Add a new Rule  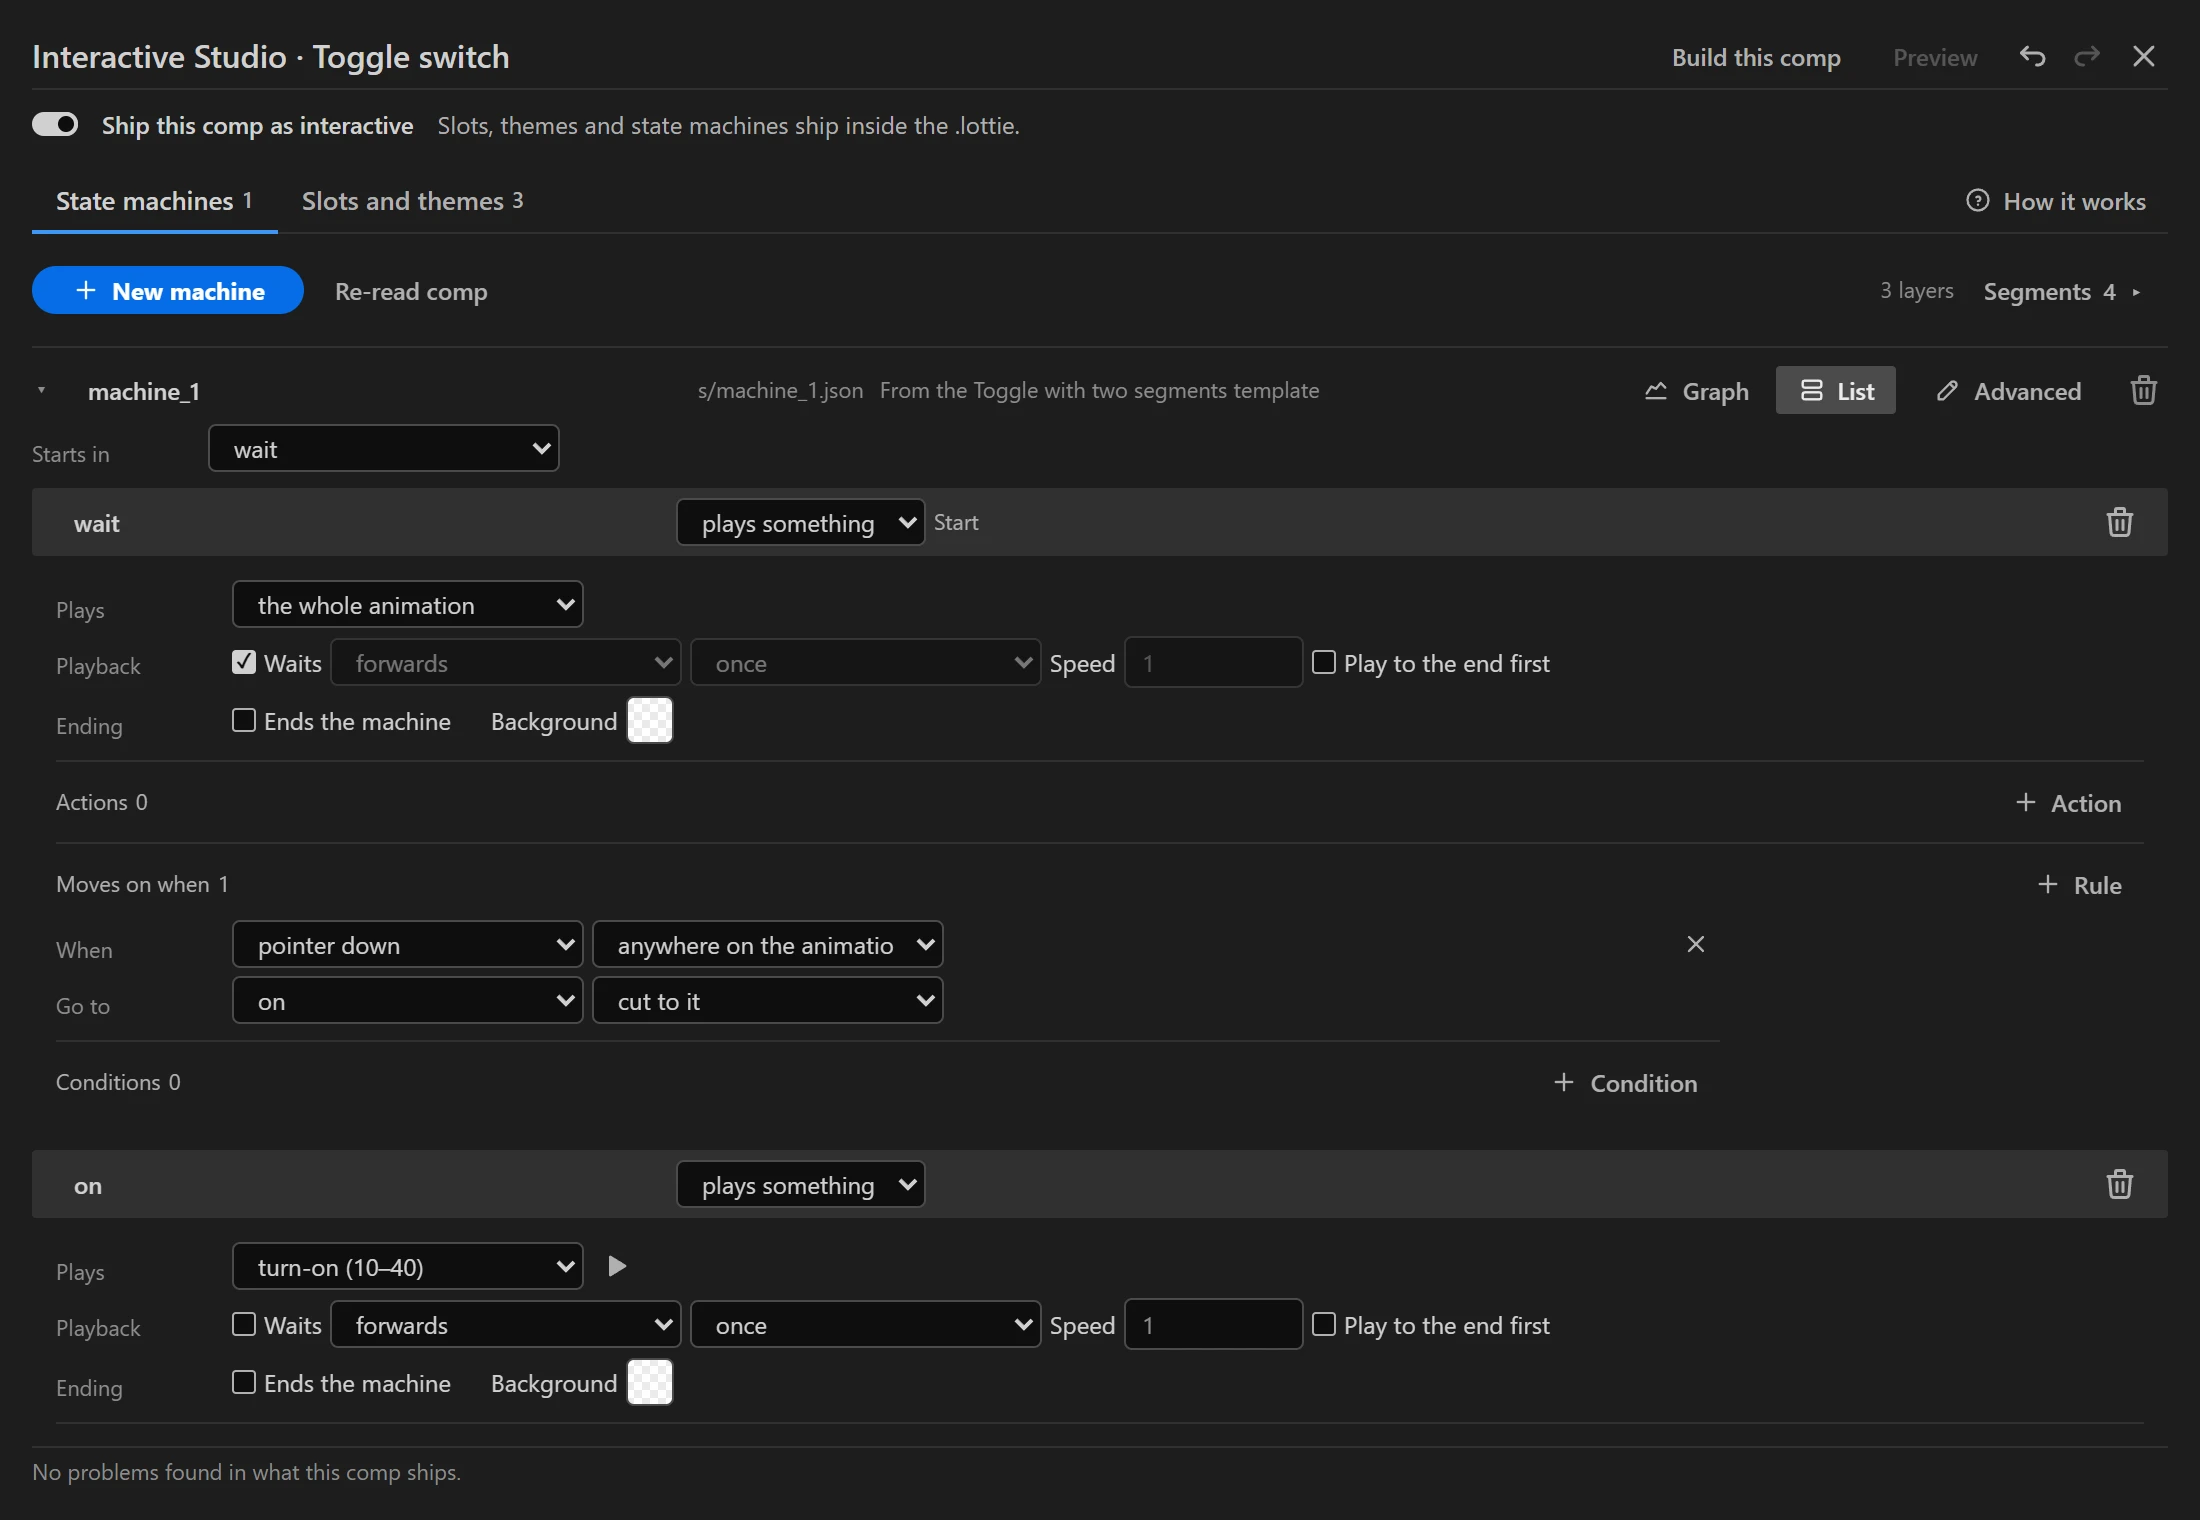point(2079,885)
